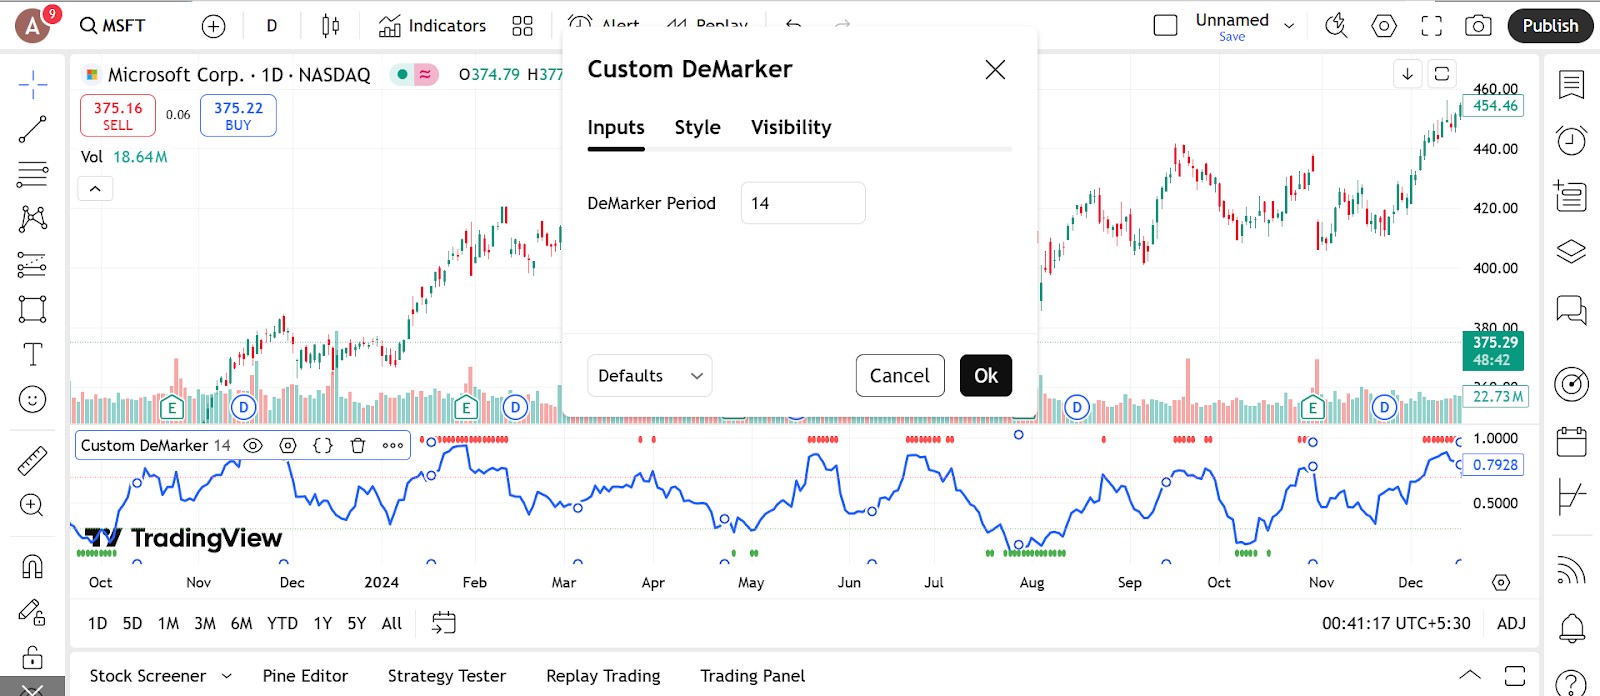Open the Trading Panel tab
The height and width of the screenshot is (696, 1600).
coord(753,676)
